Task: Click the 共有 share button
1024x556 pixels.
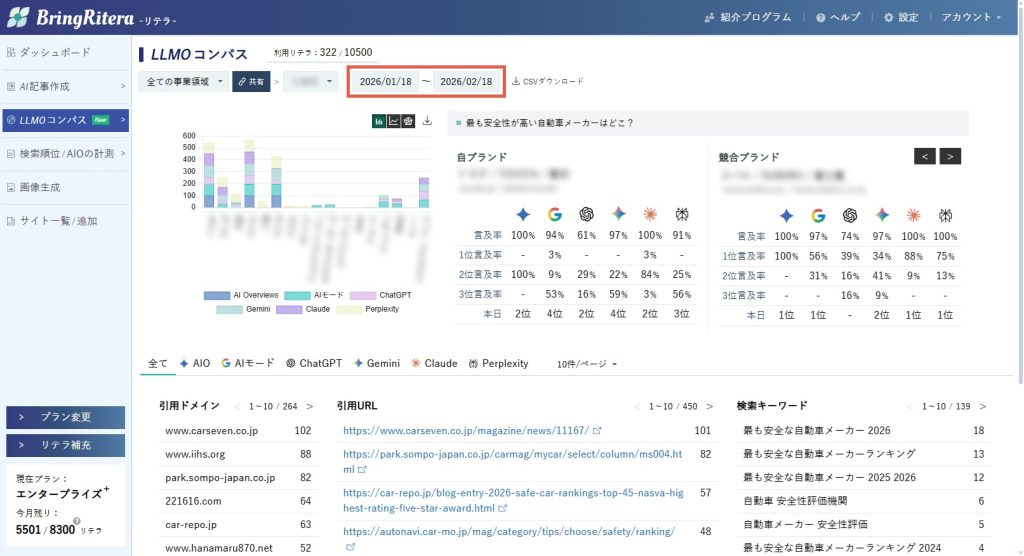Action: pyautogui.click(x=251, y=81)
